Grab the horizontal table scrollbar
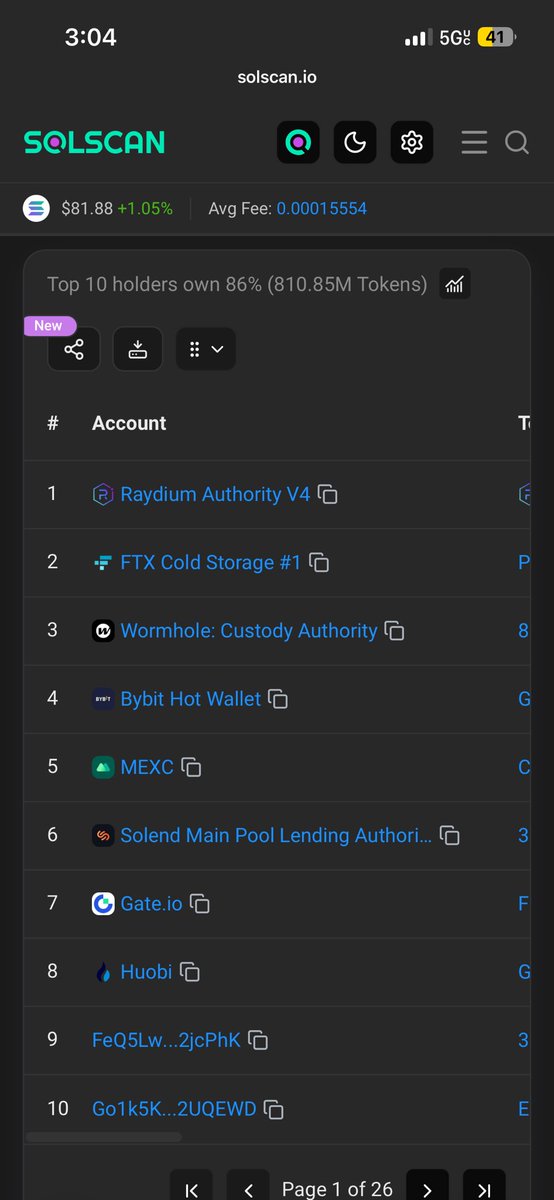 point(104,1137)
